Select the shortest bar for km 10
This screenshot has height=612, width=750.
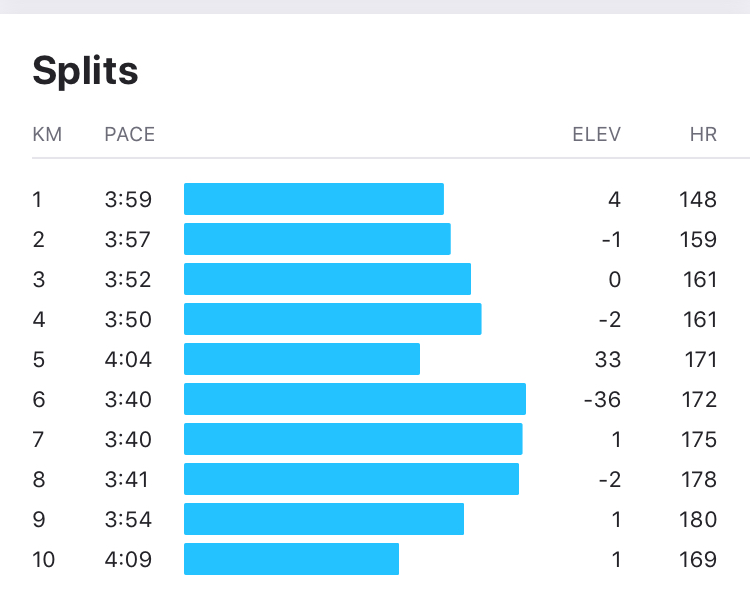point(291,559)
